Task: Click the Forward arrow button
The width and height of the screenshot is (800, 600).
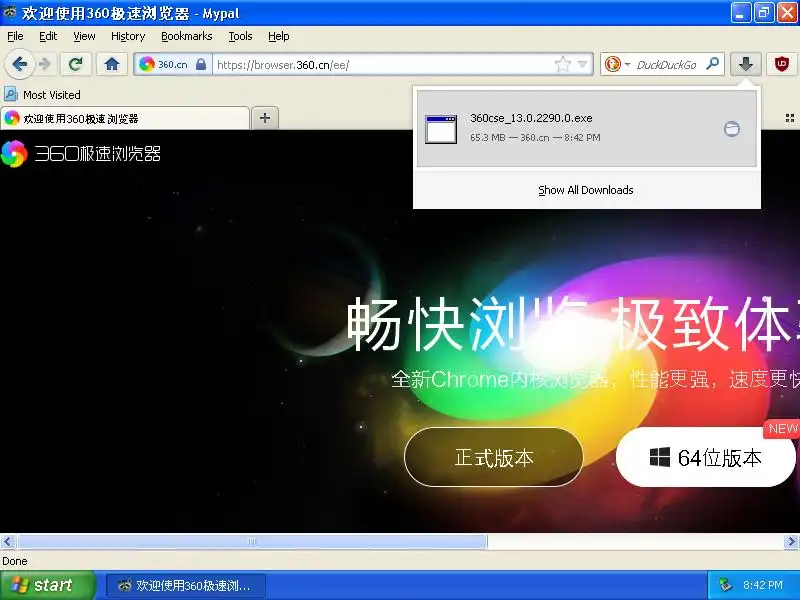Action: point(45,65)
